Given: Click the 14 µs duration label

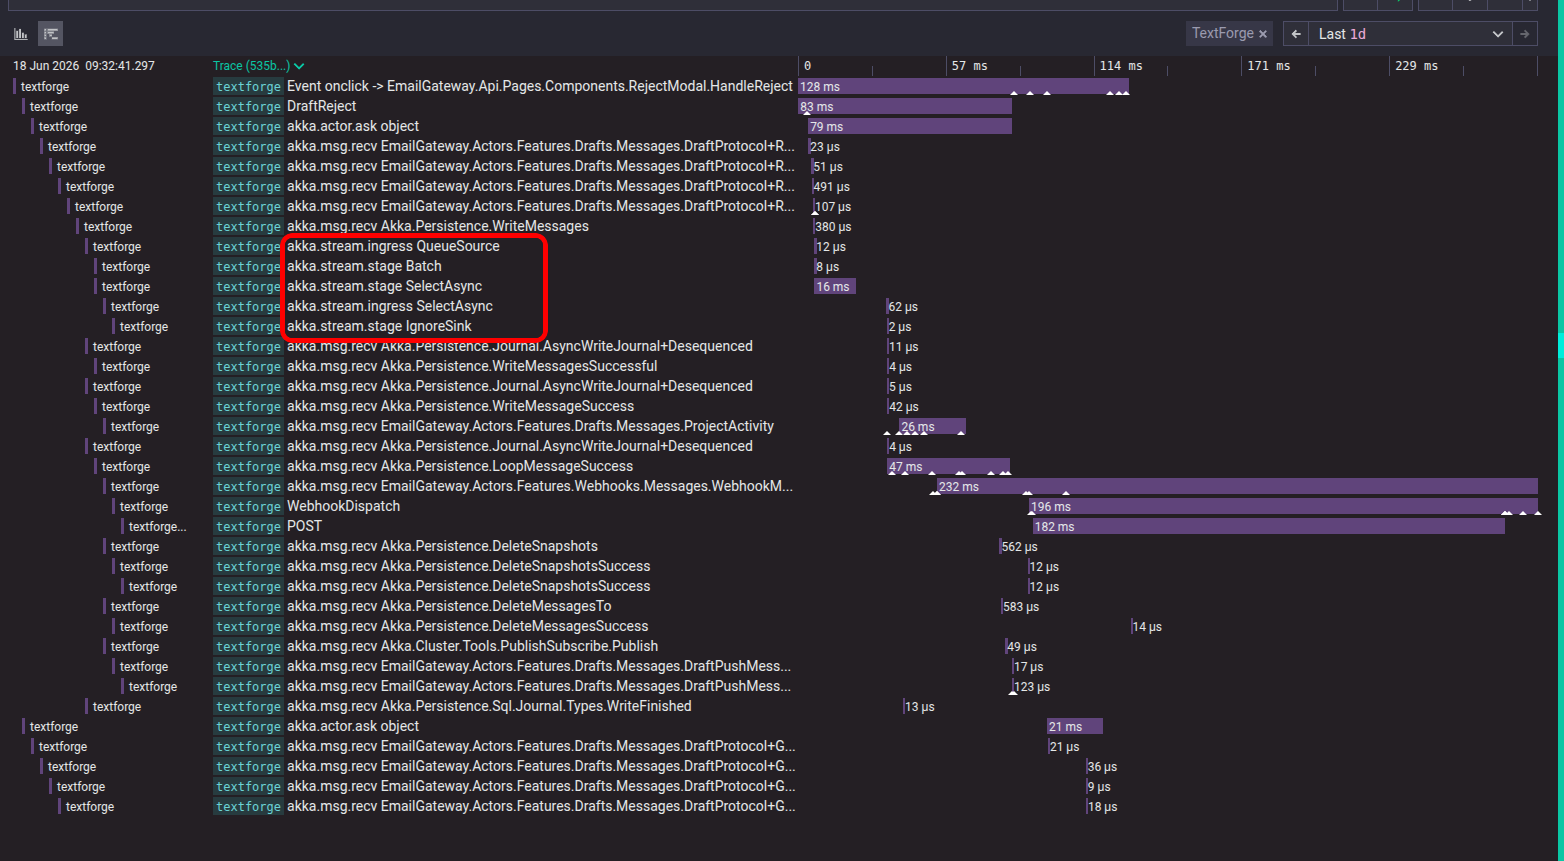Looking at the screenshot, I should (x=1148, y=627).
